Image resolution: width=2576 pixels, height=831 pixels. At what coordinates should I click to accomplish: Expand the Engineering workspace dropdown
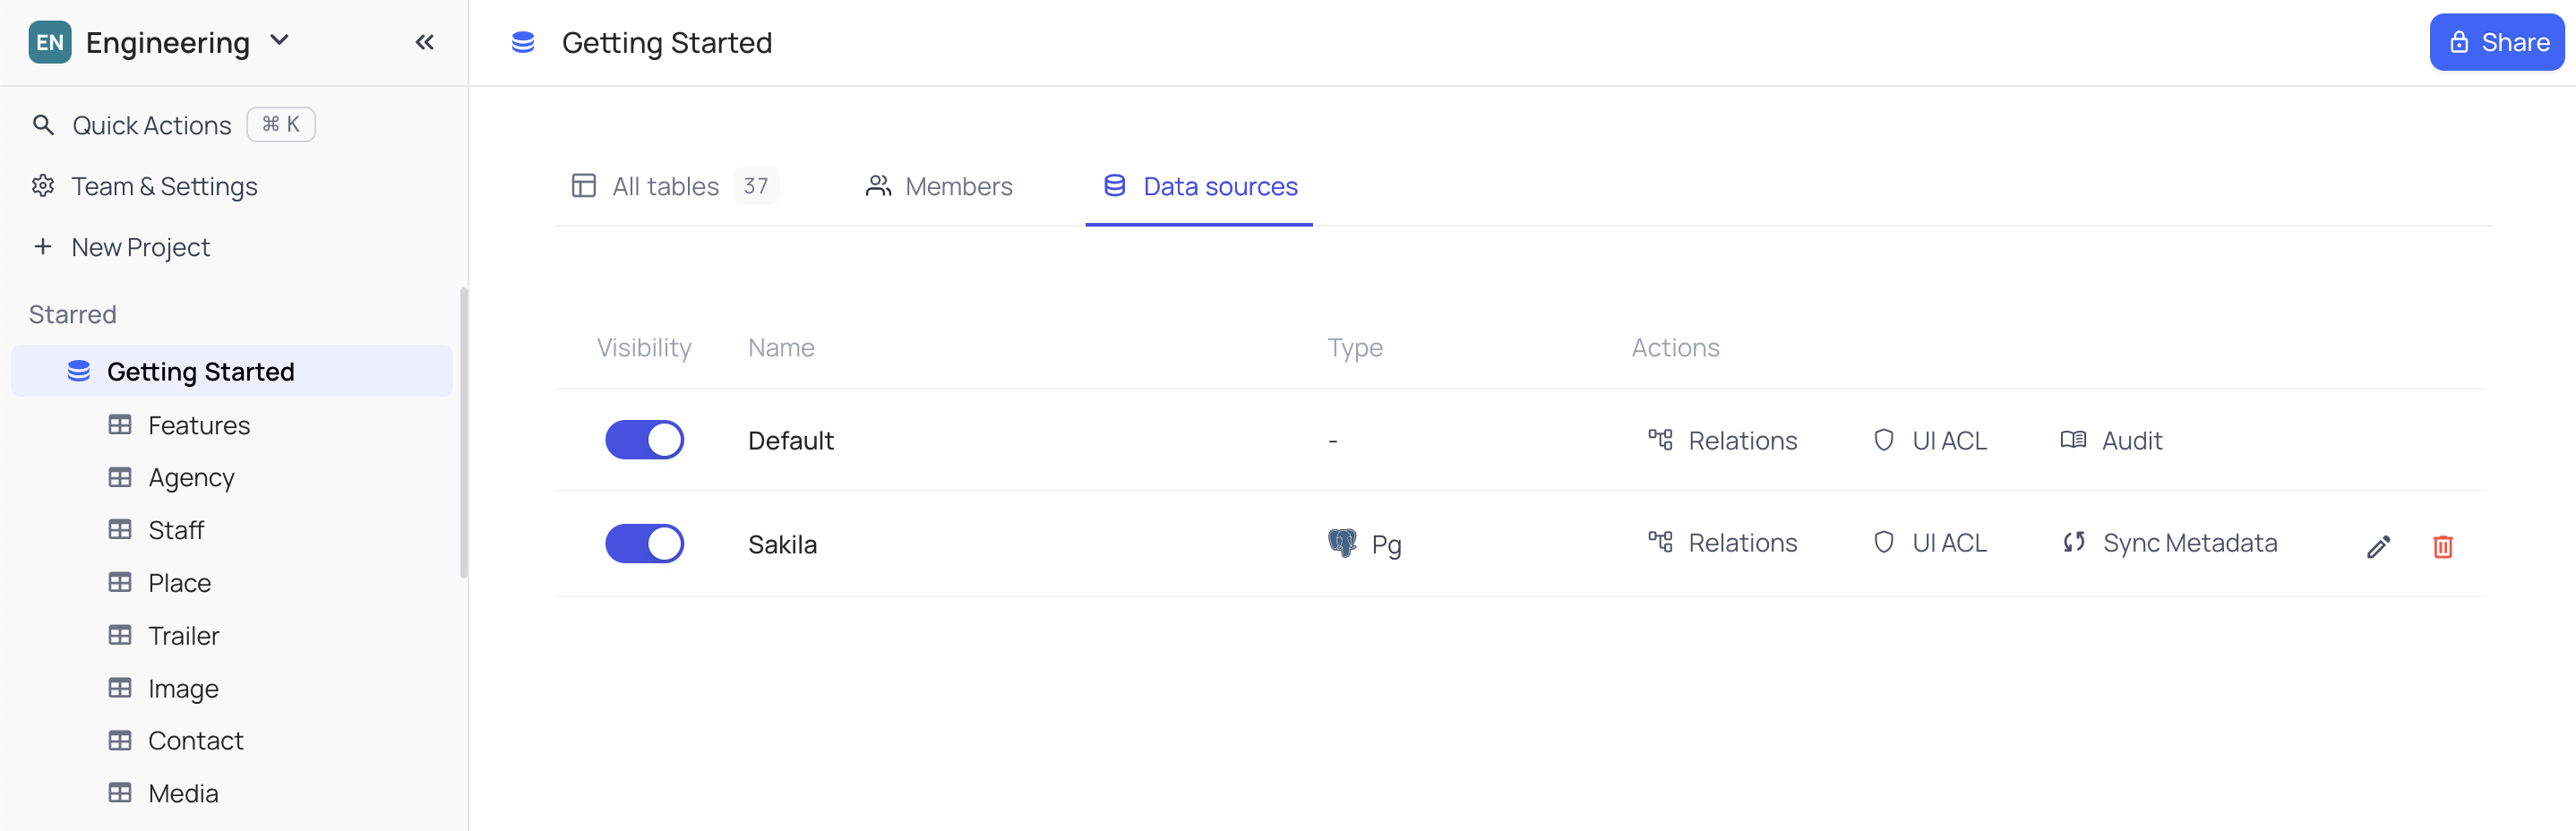[x=280, y=41]
